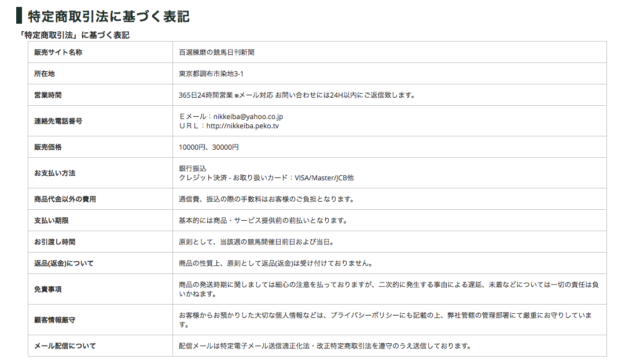640x363 pixels.
Task: Select the 連絡先電話番号 row label
Action: [x=58, y=121]
